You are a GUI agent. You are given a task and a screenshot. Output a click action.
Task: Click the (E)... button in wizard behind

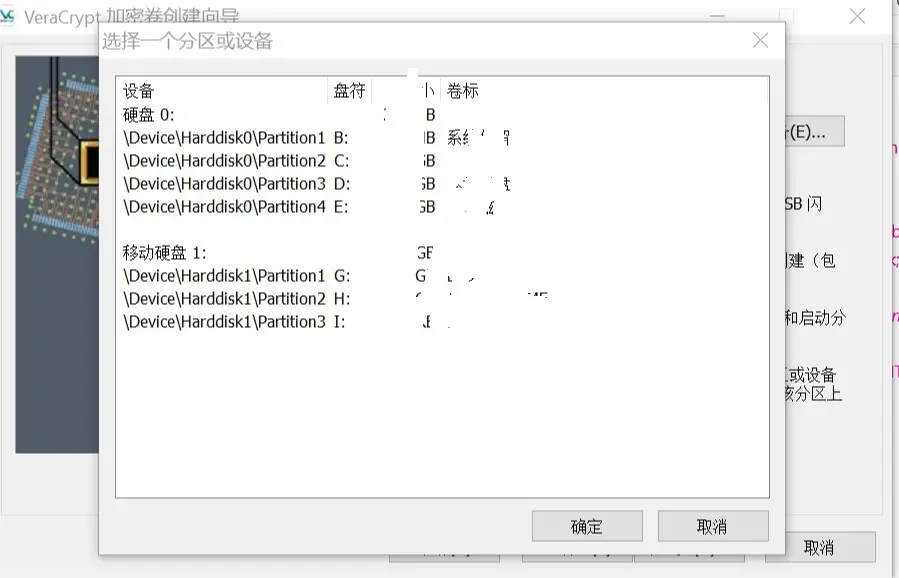(815, 131)
